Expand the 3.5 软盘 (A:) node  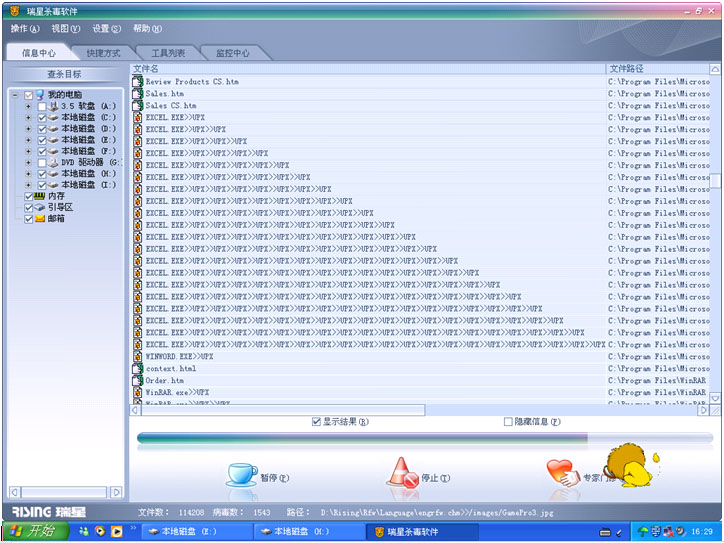[29, 107]
